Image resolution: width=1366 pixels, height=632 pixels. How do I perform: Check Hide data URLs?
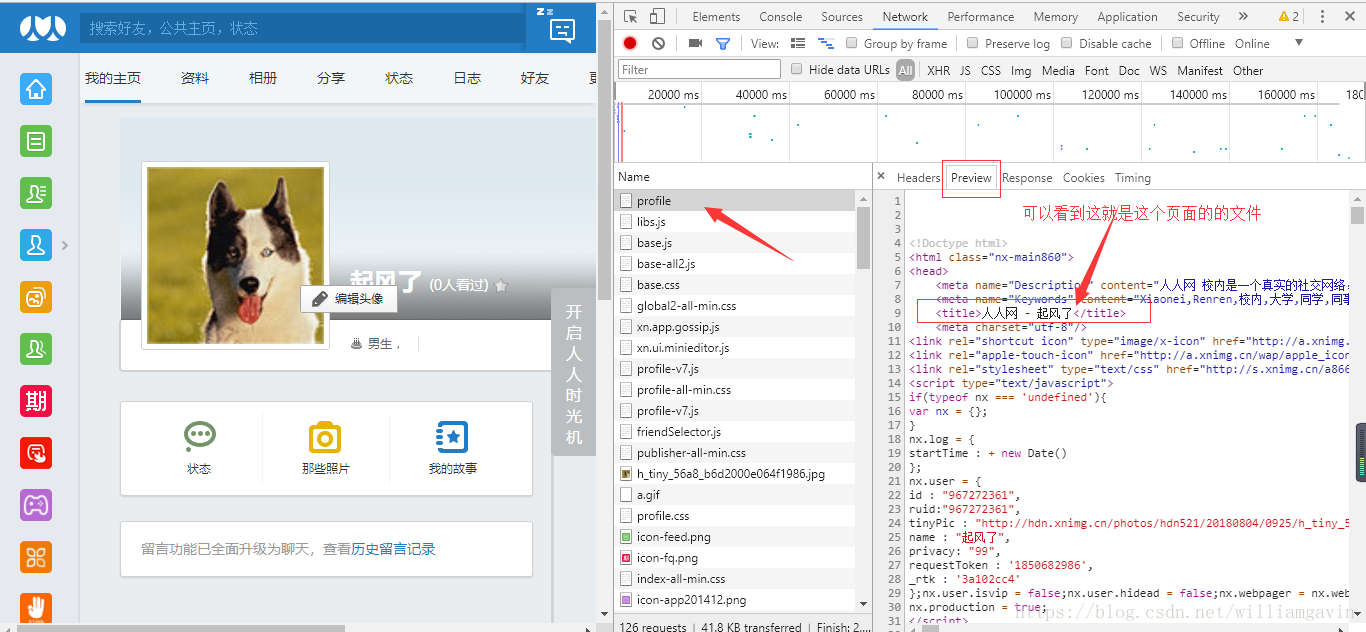tap(797, 69)
